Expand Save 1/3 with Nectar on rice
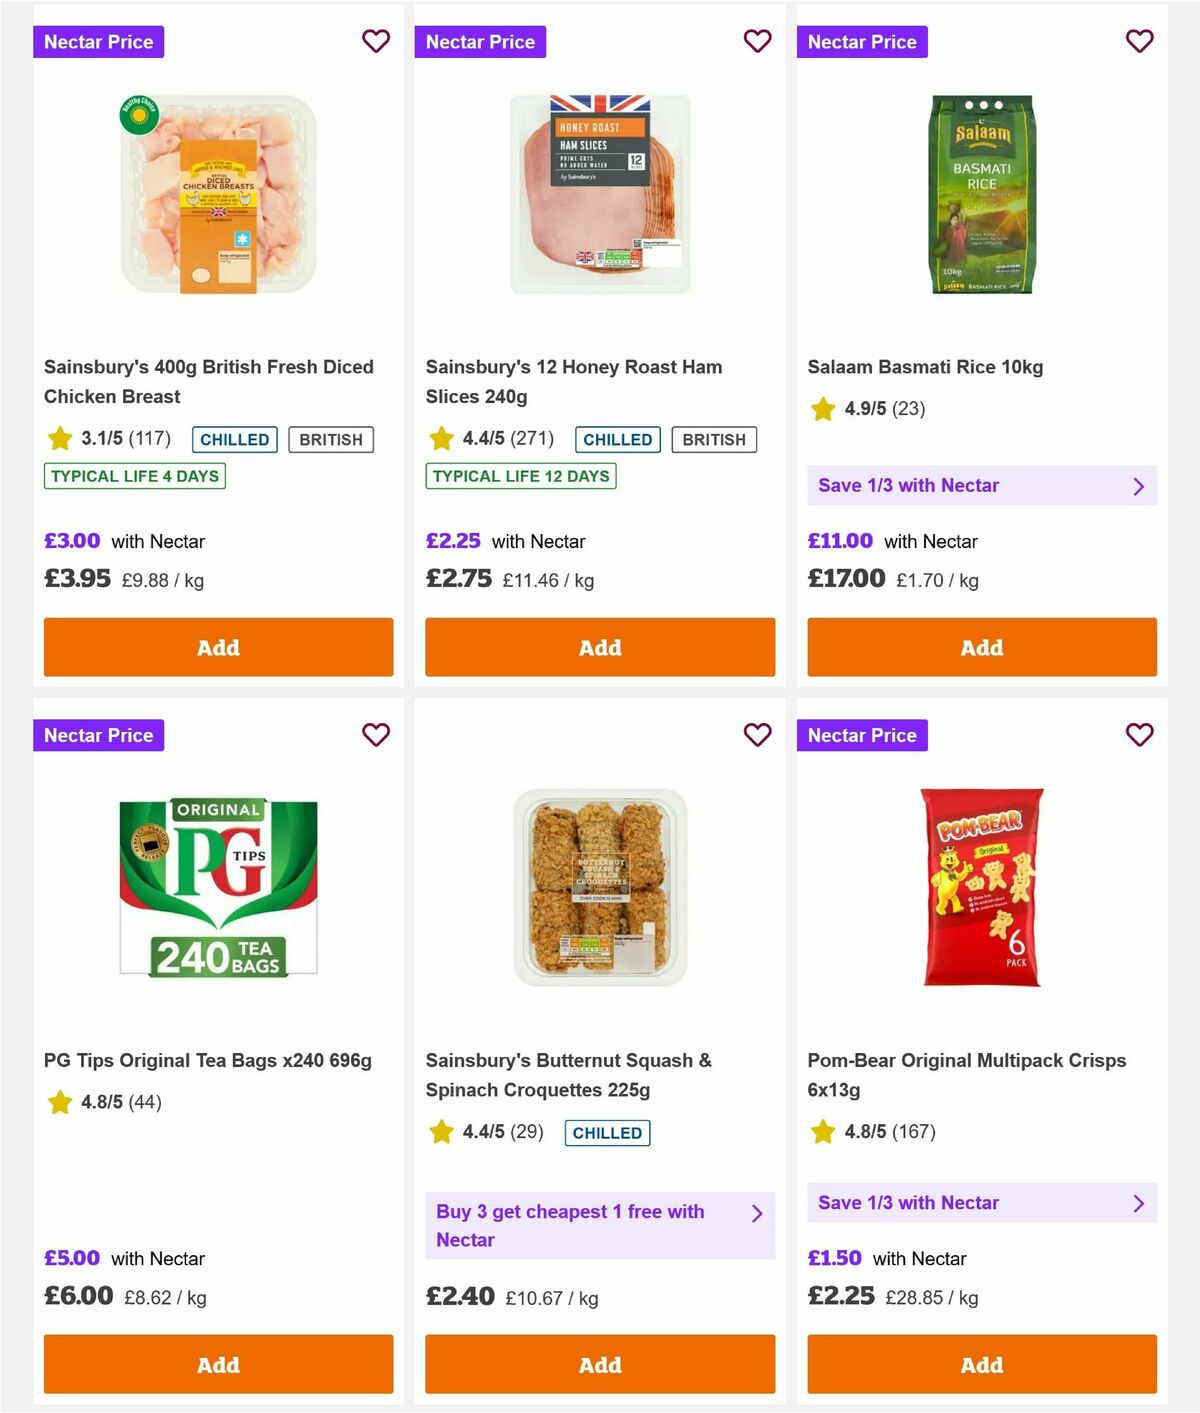Image resolution: width=1200 pixels, height=1413 pixels. pos(982,486)
